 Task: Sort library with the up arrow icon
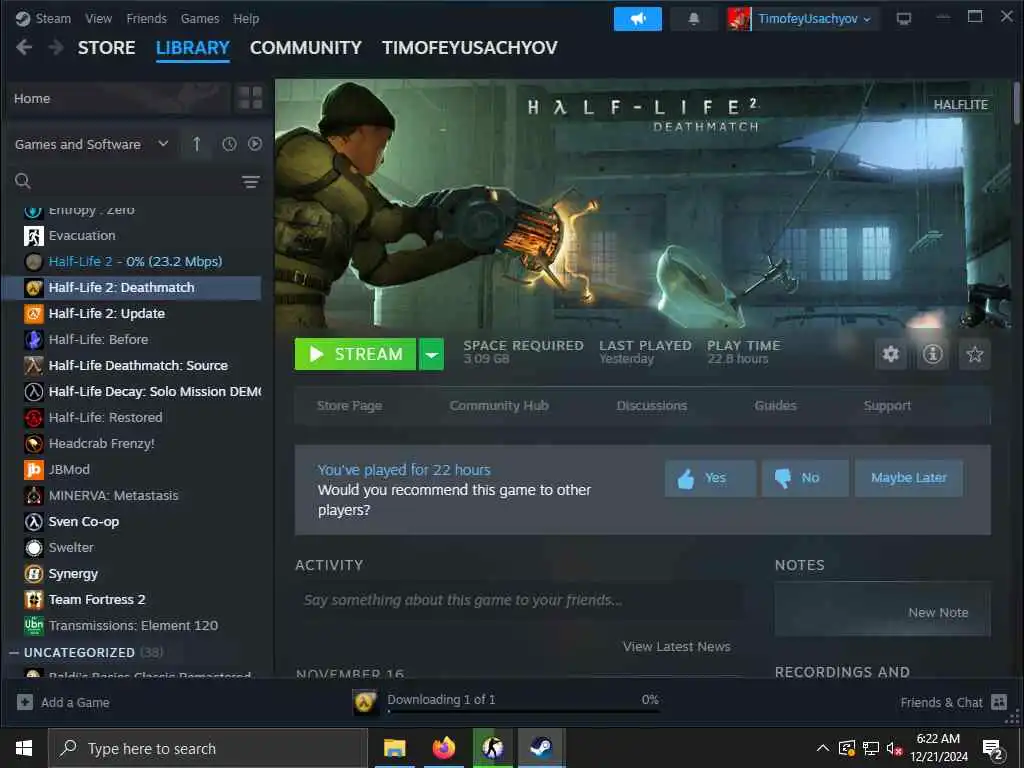197,144
